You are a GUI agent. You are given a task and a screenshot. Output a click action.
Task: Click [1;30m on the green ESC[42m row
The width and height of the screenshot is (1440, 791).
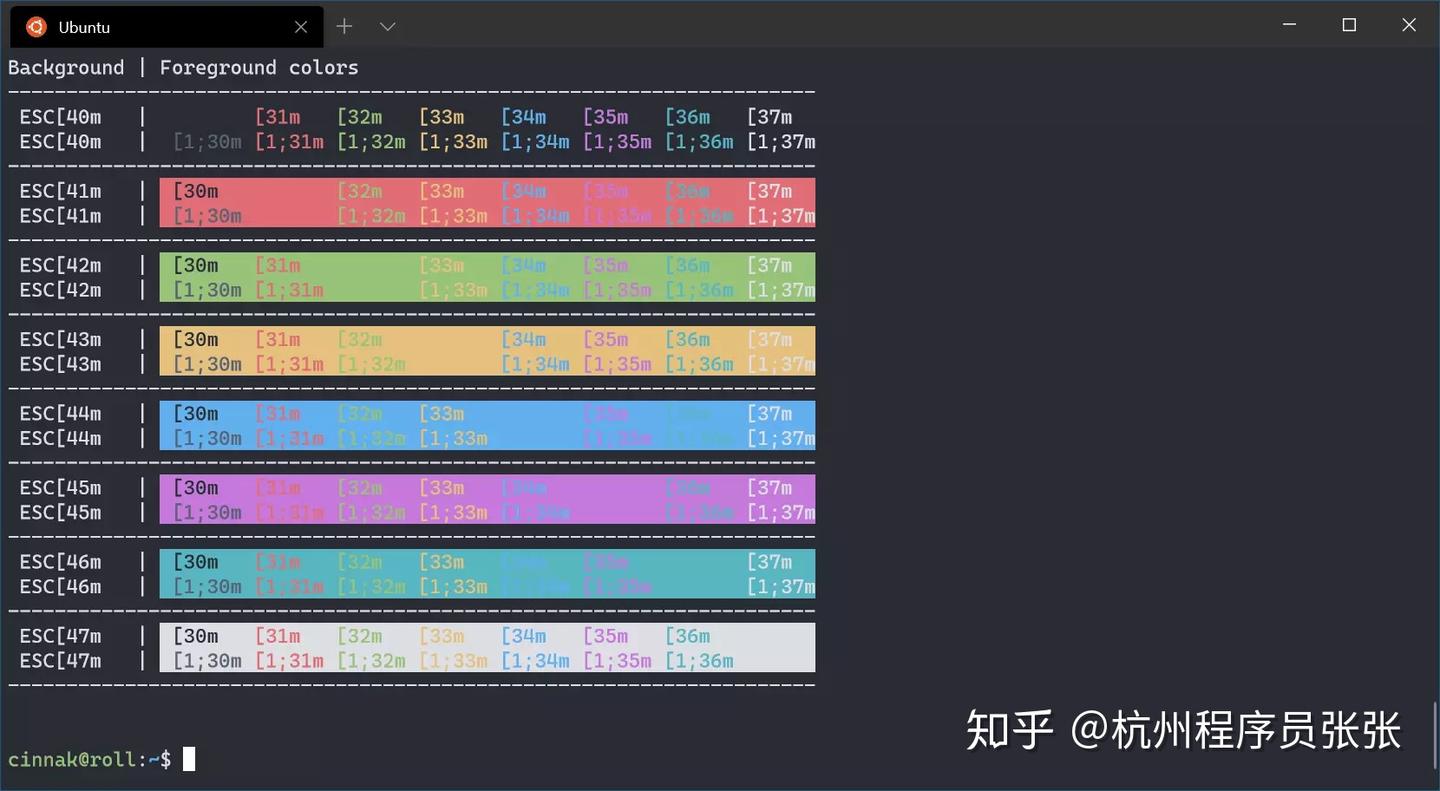(207, 290)
